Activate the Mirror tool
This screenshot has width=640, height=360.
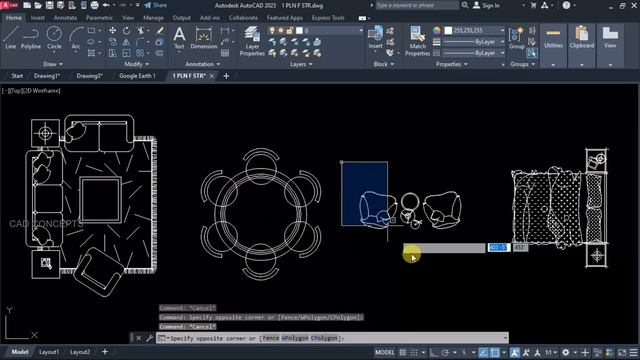point(127,42)
